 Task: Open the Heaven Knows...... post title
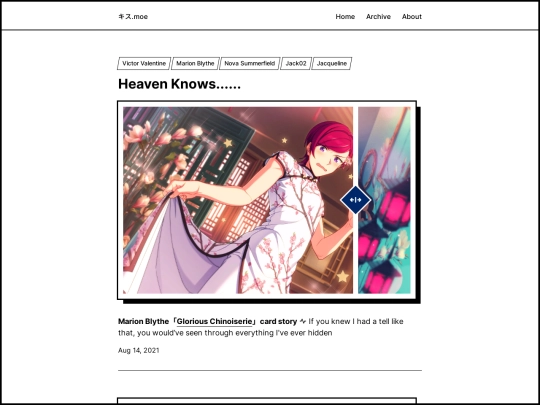coord(179,84)
